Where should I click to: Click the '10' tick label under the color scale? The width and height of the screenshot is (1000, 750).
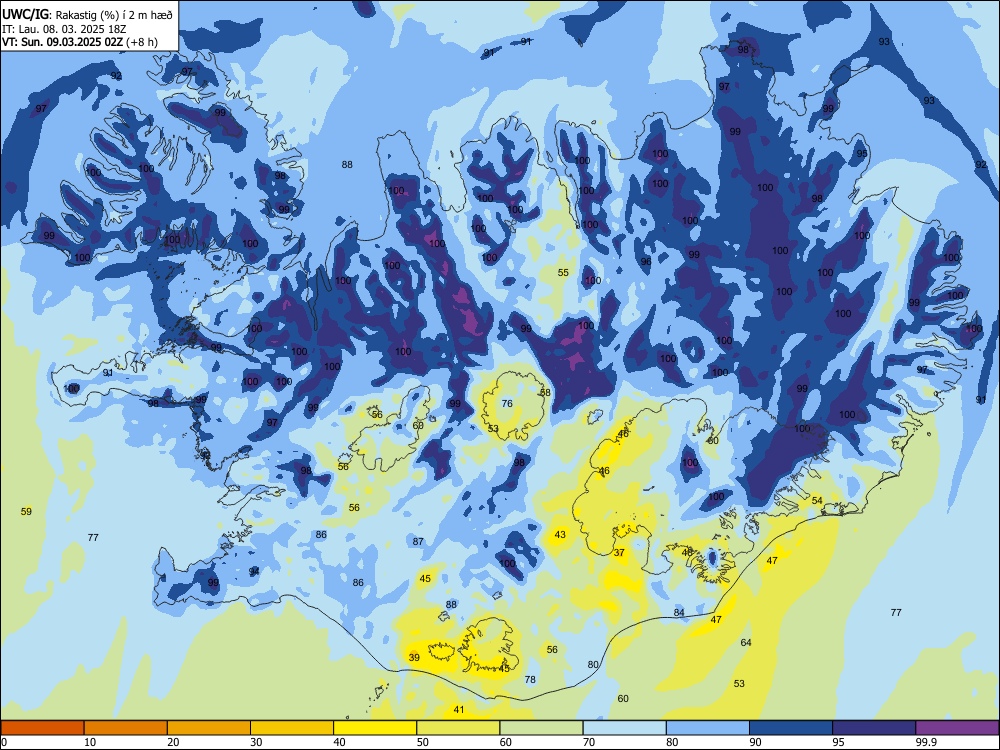point(90,742)
